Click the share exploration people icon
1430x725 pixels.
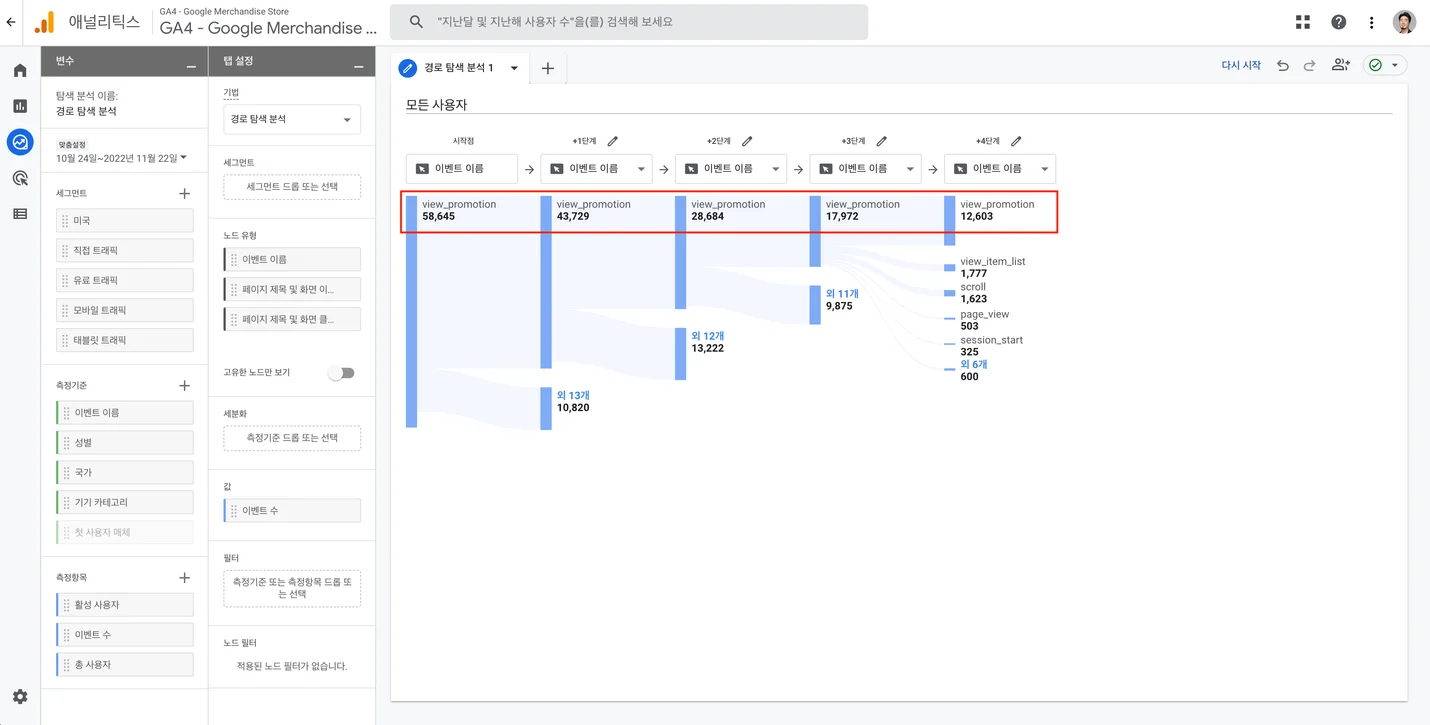(x=1340, y=65)
